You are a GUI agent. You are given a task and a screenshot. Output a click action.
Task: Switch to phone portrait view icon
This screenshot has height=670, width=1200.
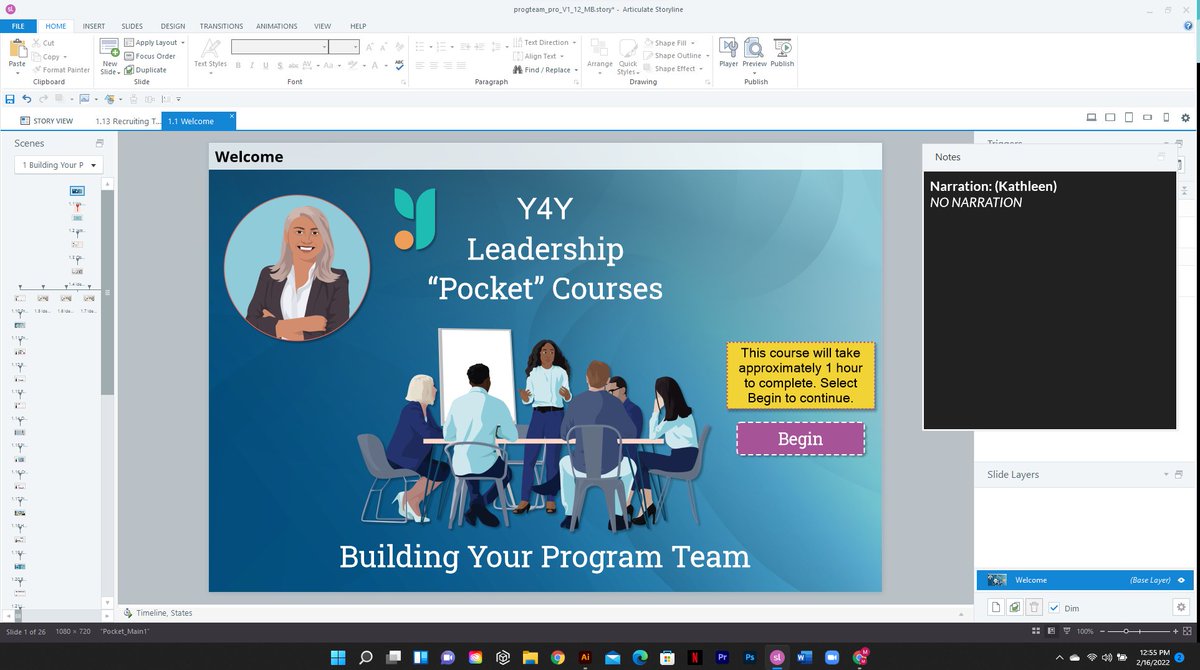(1166, 118)
